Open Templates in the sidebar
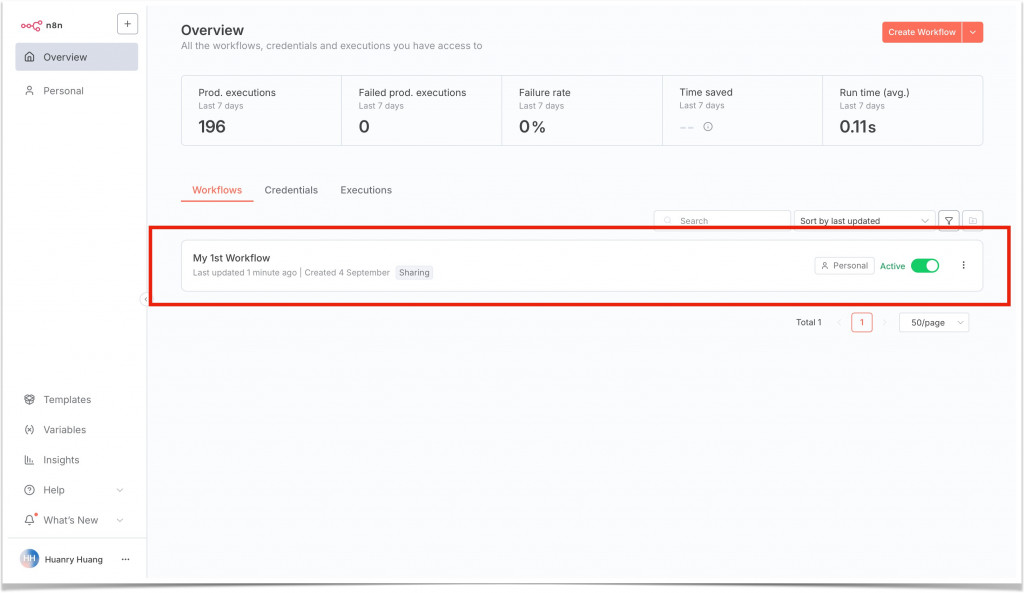This screenshot has width=1024, height=593. tap(67, 400)
